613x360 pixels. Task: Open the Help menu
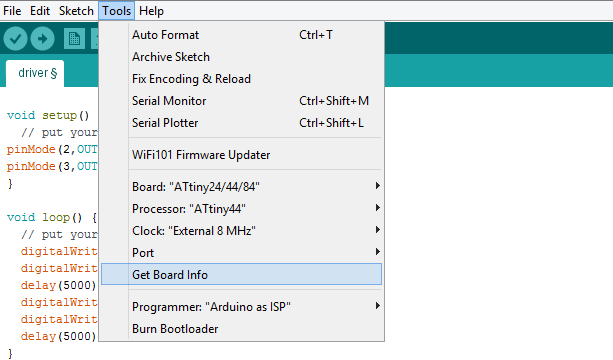[x=151, y=11]
